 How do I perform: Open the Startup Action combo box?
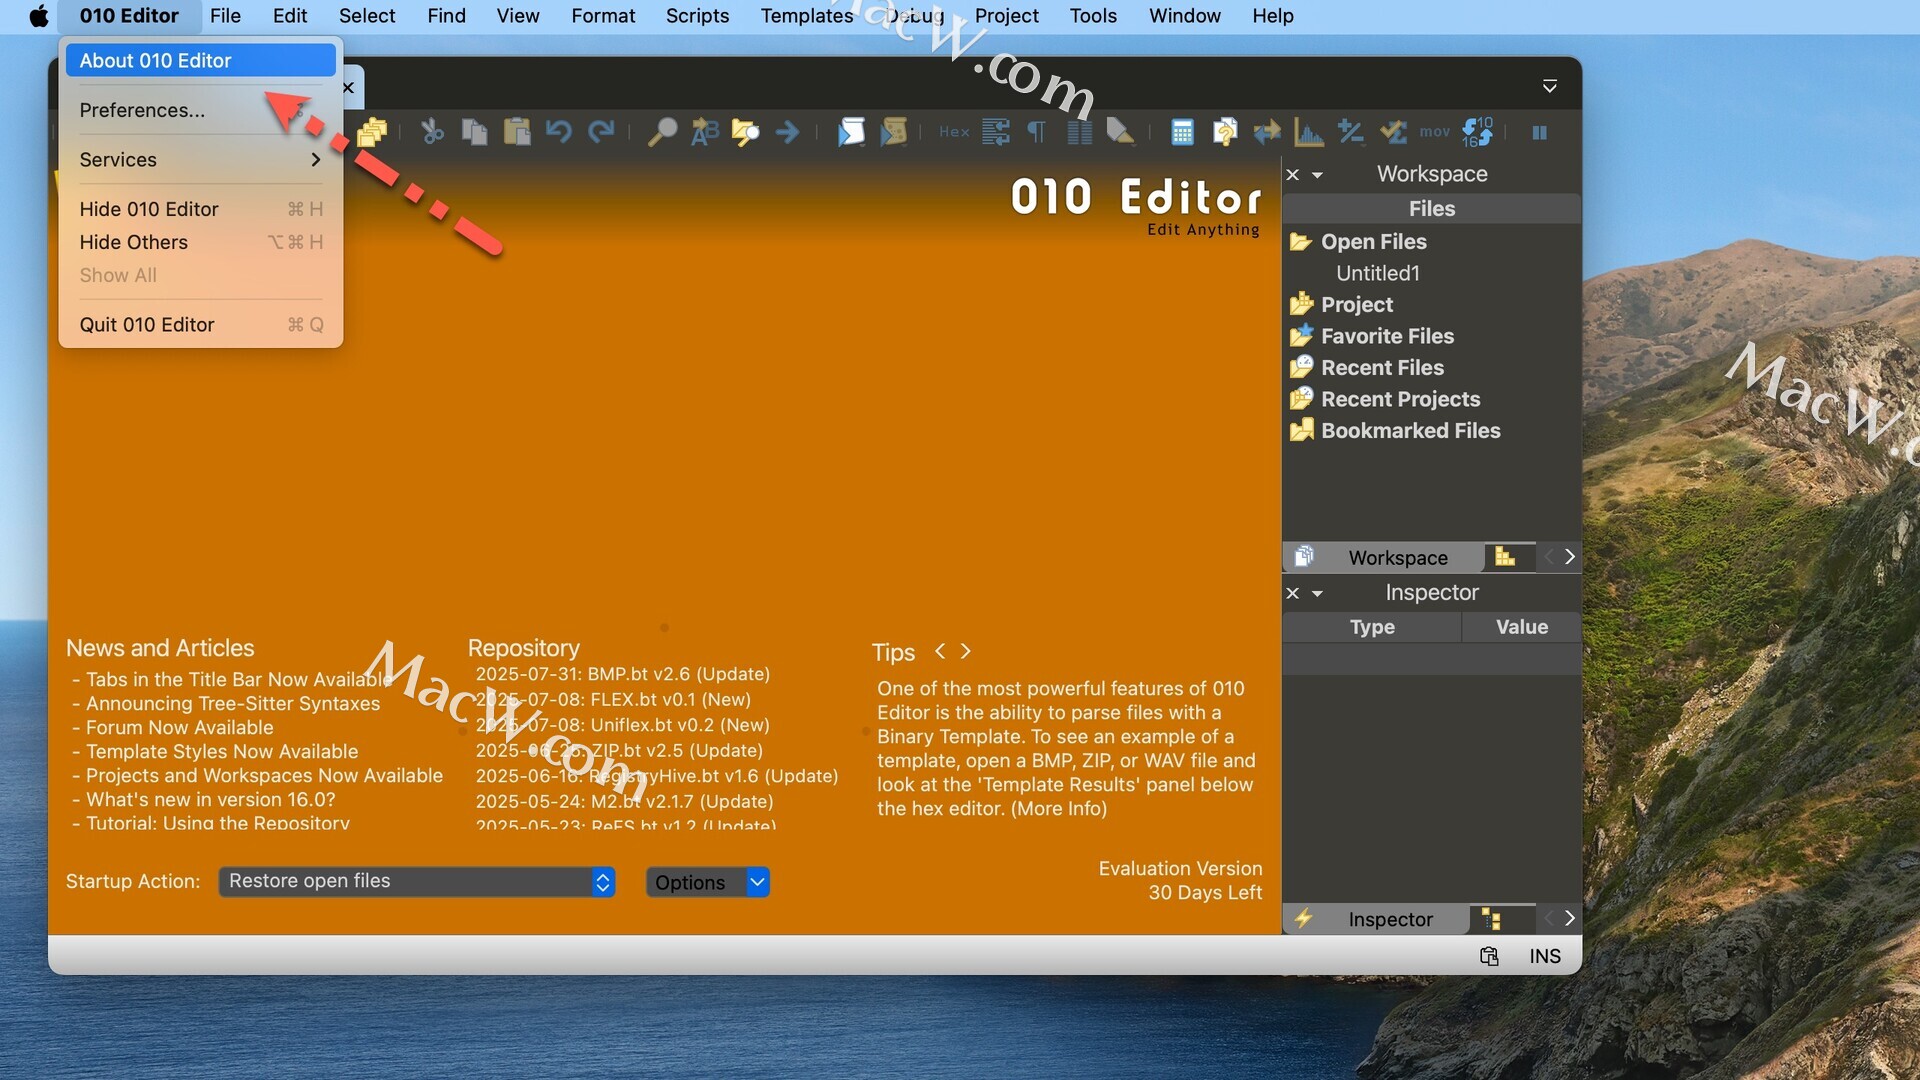pyautogui.click(x=417, y=882)
